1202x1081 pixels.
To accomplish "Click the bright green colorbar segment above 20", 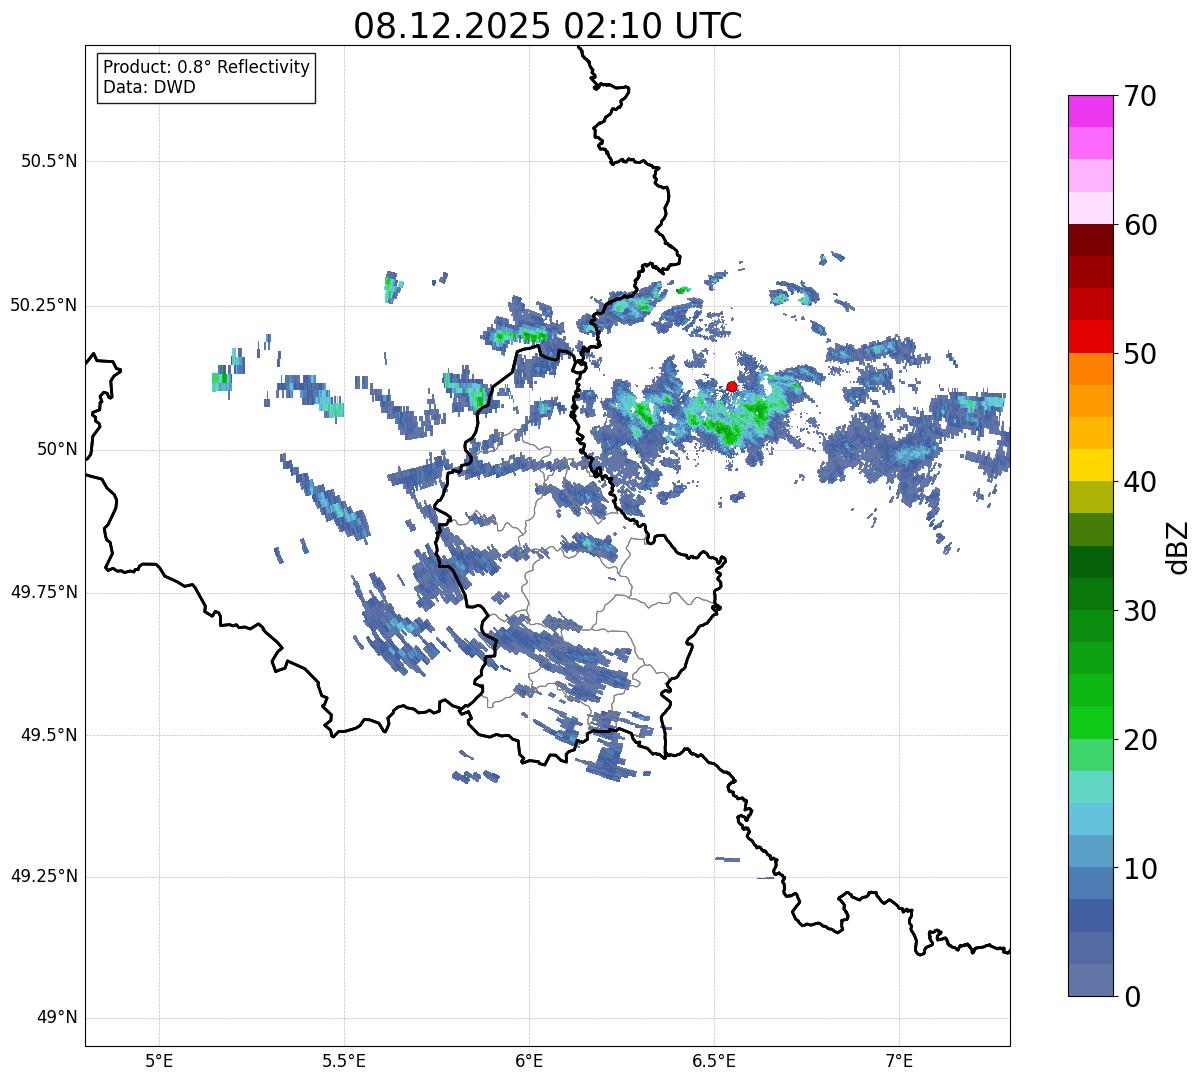I will (1091, 722).
